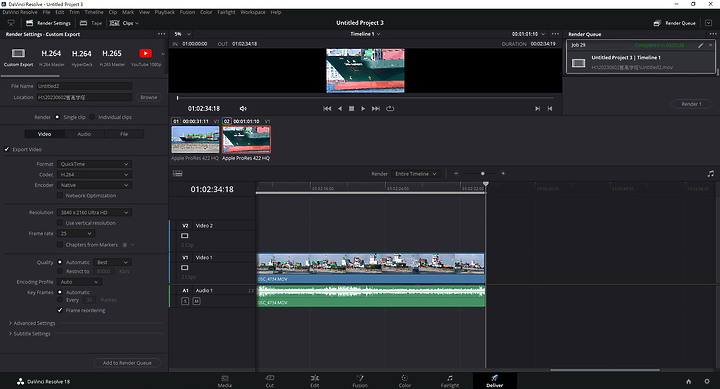Open Render Entire Timeline dropdown
The height and width of the screenshot is (389, 720).
click(416, 174)
